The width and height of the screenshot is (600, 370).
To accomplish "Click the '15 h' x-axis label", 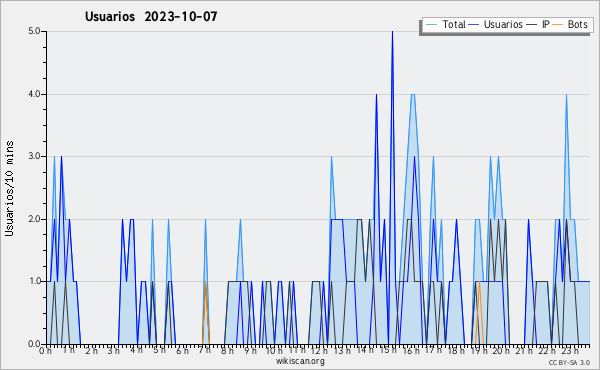I will [388, 350].
